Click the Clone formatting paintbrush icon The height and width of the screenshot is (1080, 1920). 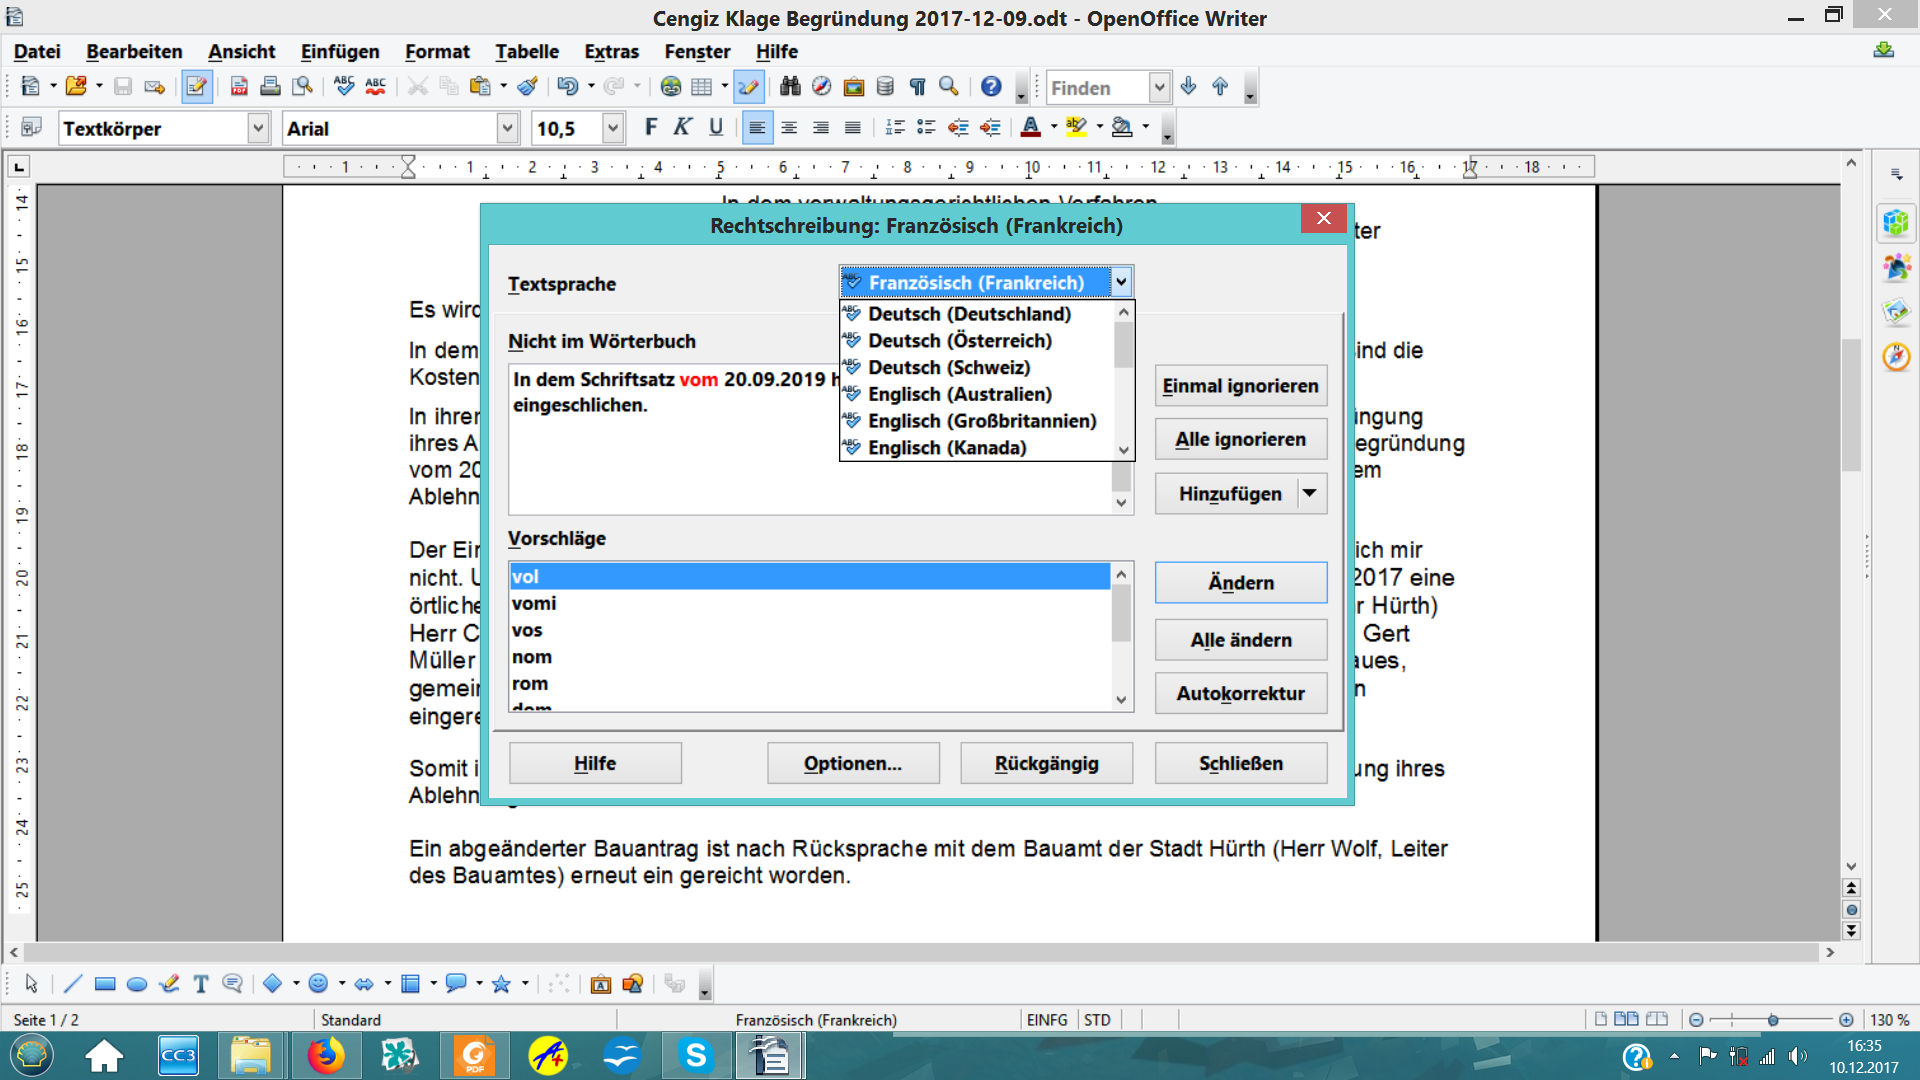[528, 87]
